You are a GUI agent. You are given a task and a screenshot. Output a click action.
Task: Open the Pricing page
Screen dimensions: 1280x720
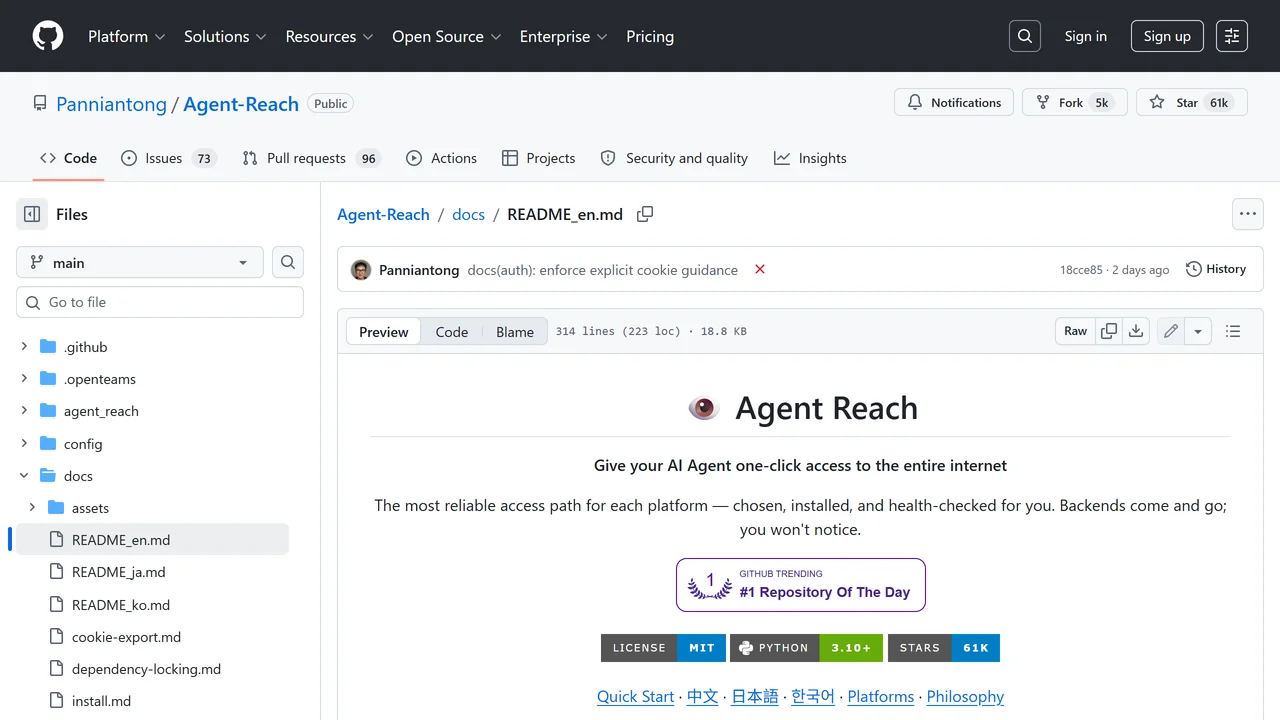(x=650, y=36)
